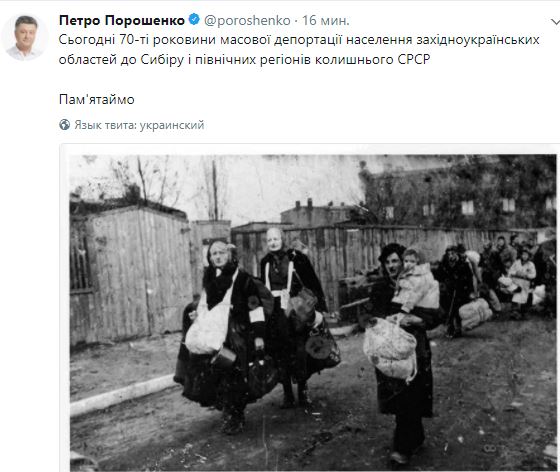Select the word Пам'ятаймо in tweet
The height and width of the screenshot is (472, 560).
tap(97, 99)
